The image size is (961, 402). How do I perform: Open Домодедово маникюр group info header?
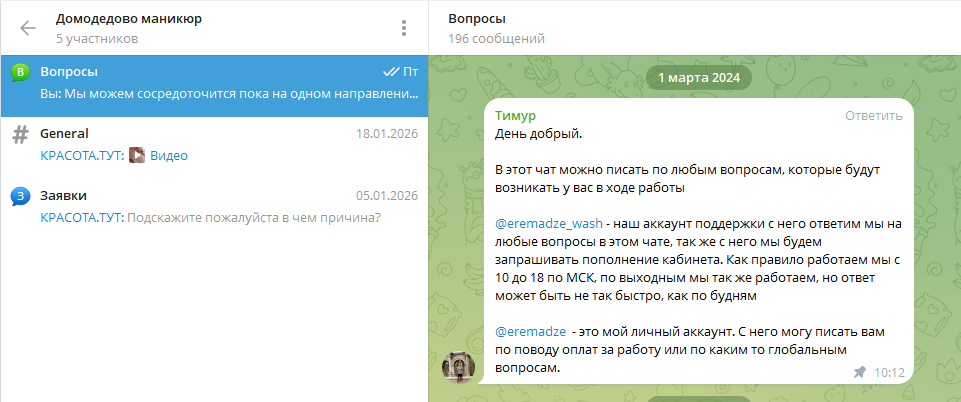[x=129, y=19]
